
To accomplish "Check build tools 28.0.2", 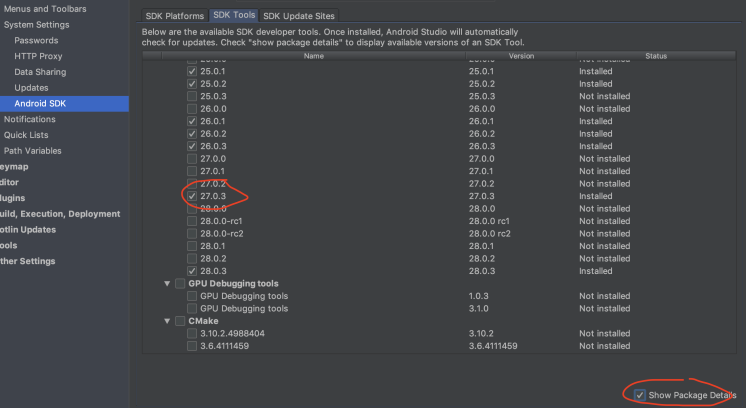I will [192, 259].
